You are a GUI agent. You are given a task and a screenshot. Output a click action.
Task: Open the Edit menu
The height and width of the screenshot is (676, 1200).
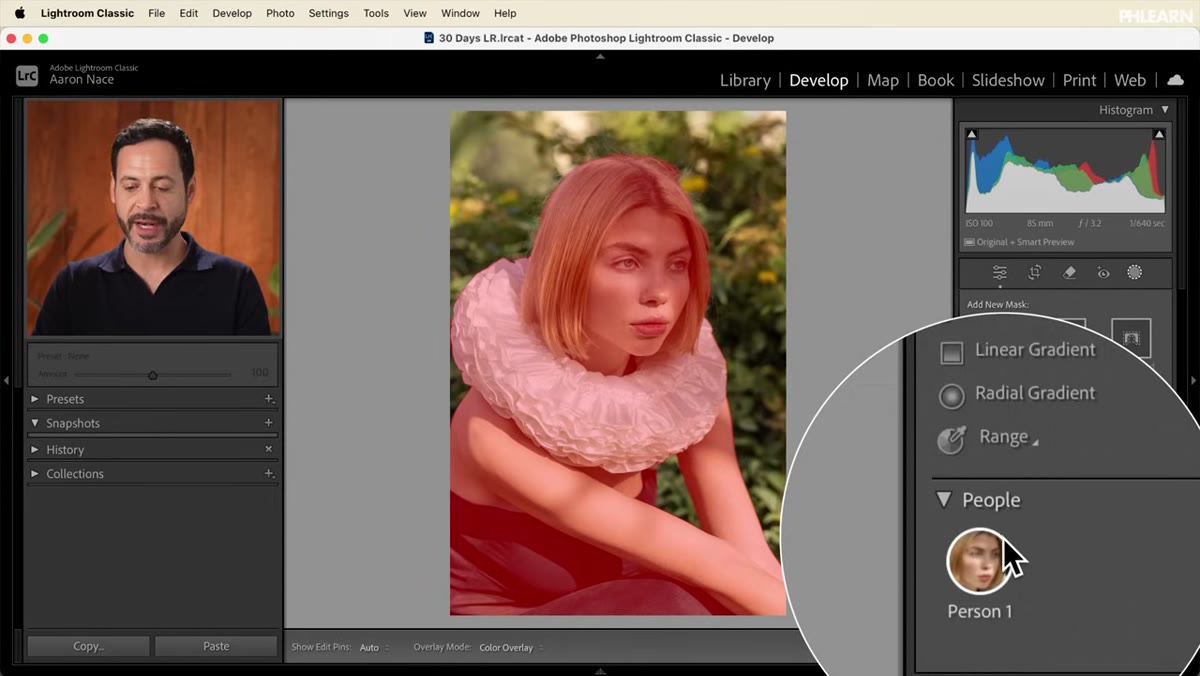189,13
